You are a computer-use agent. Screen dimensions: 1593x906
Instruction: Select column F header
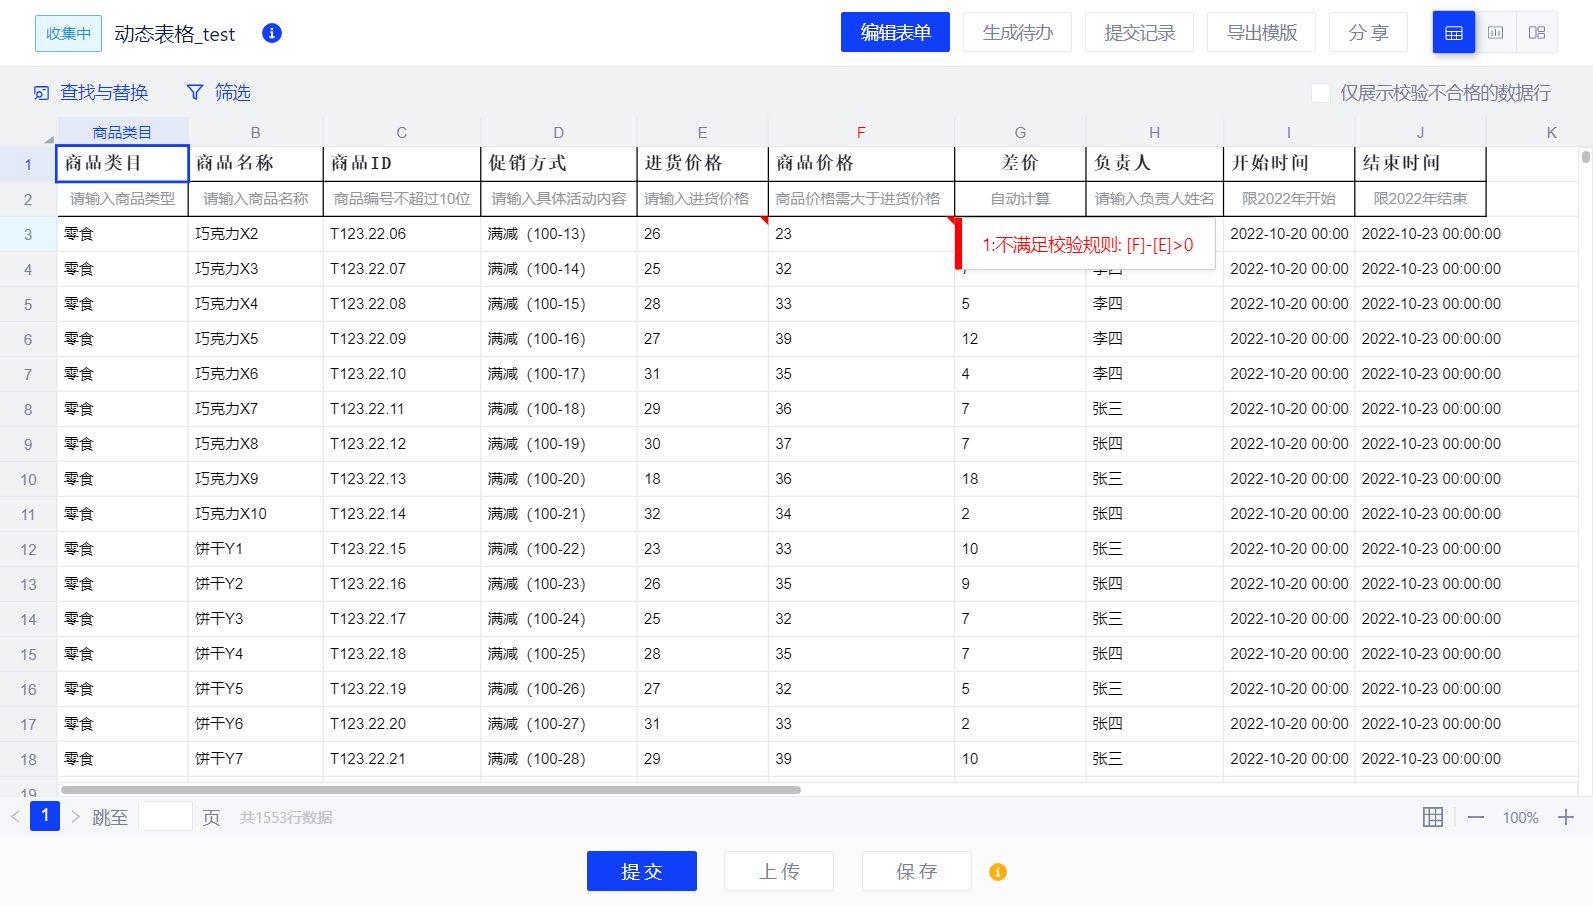click(860, 132)
